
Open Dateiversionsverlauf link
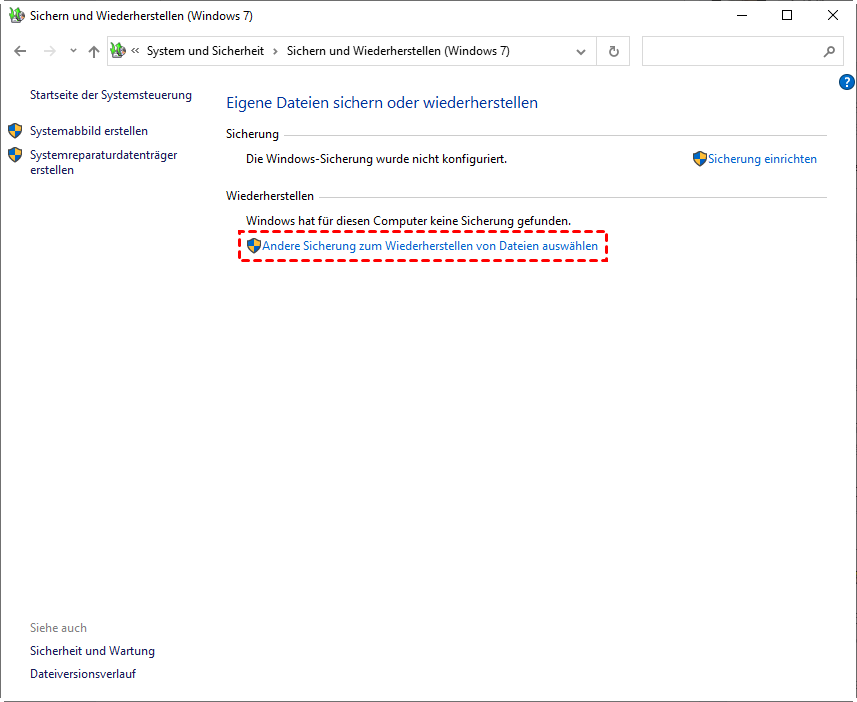(x=83, y=674)
